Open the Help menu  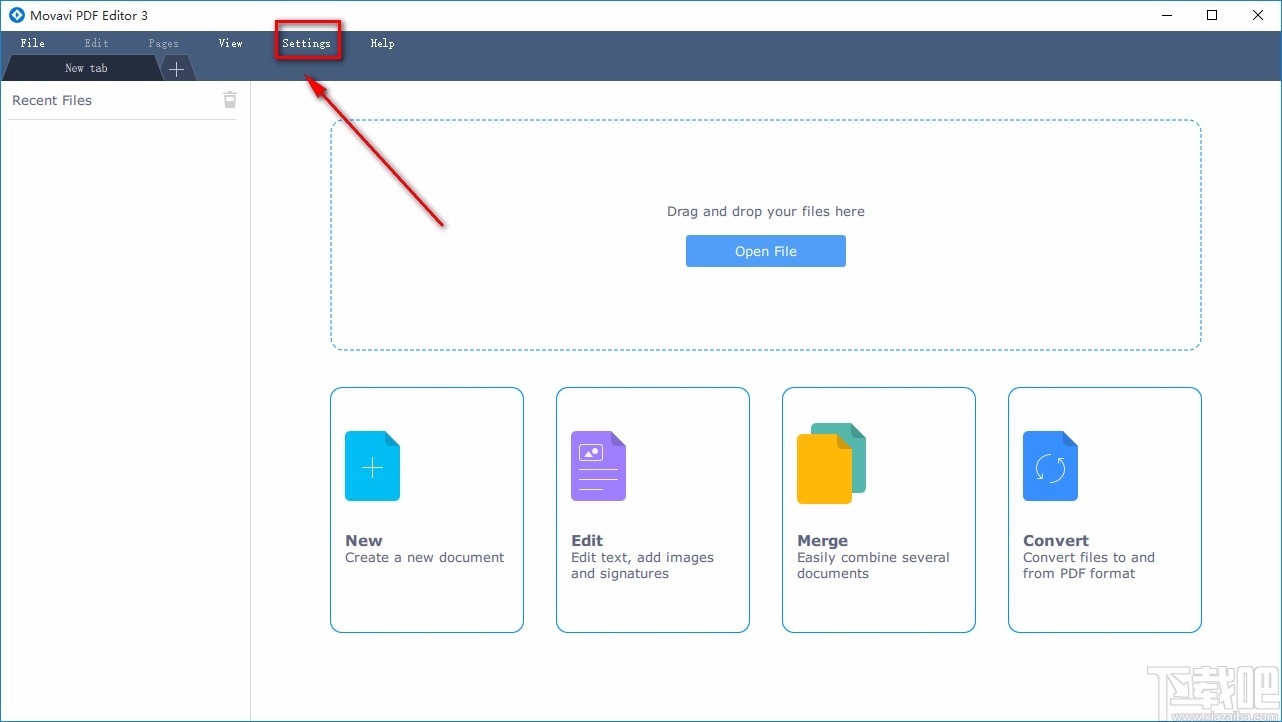[x=382, y=43]
